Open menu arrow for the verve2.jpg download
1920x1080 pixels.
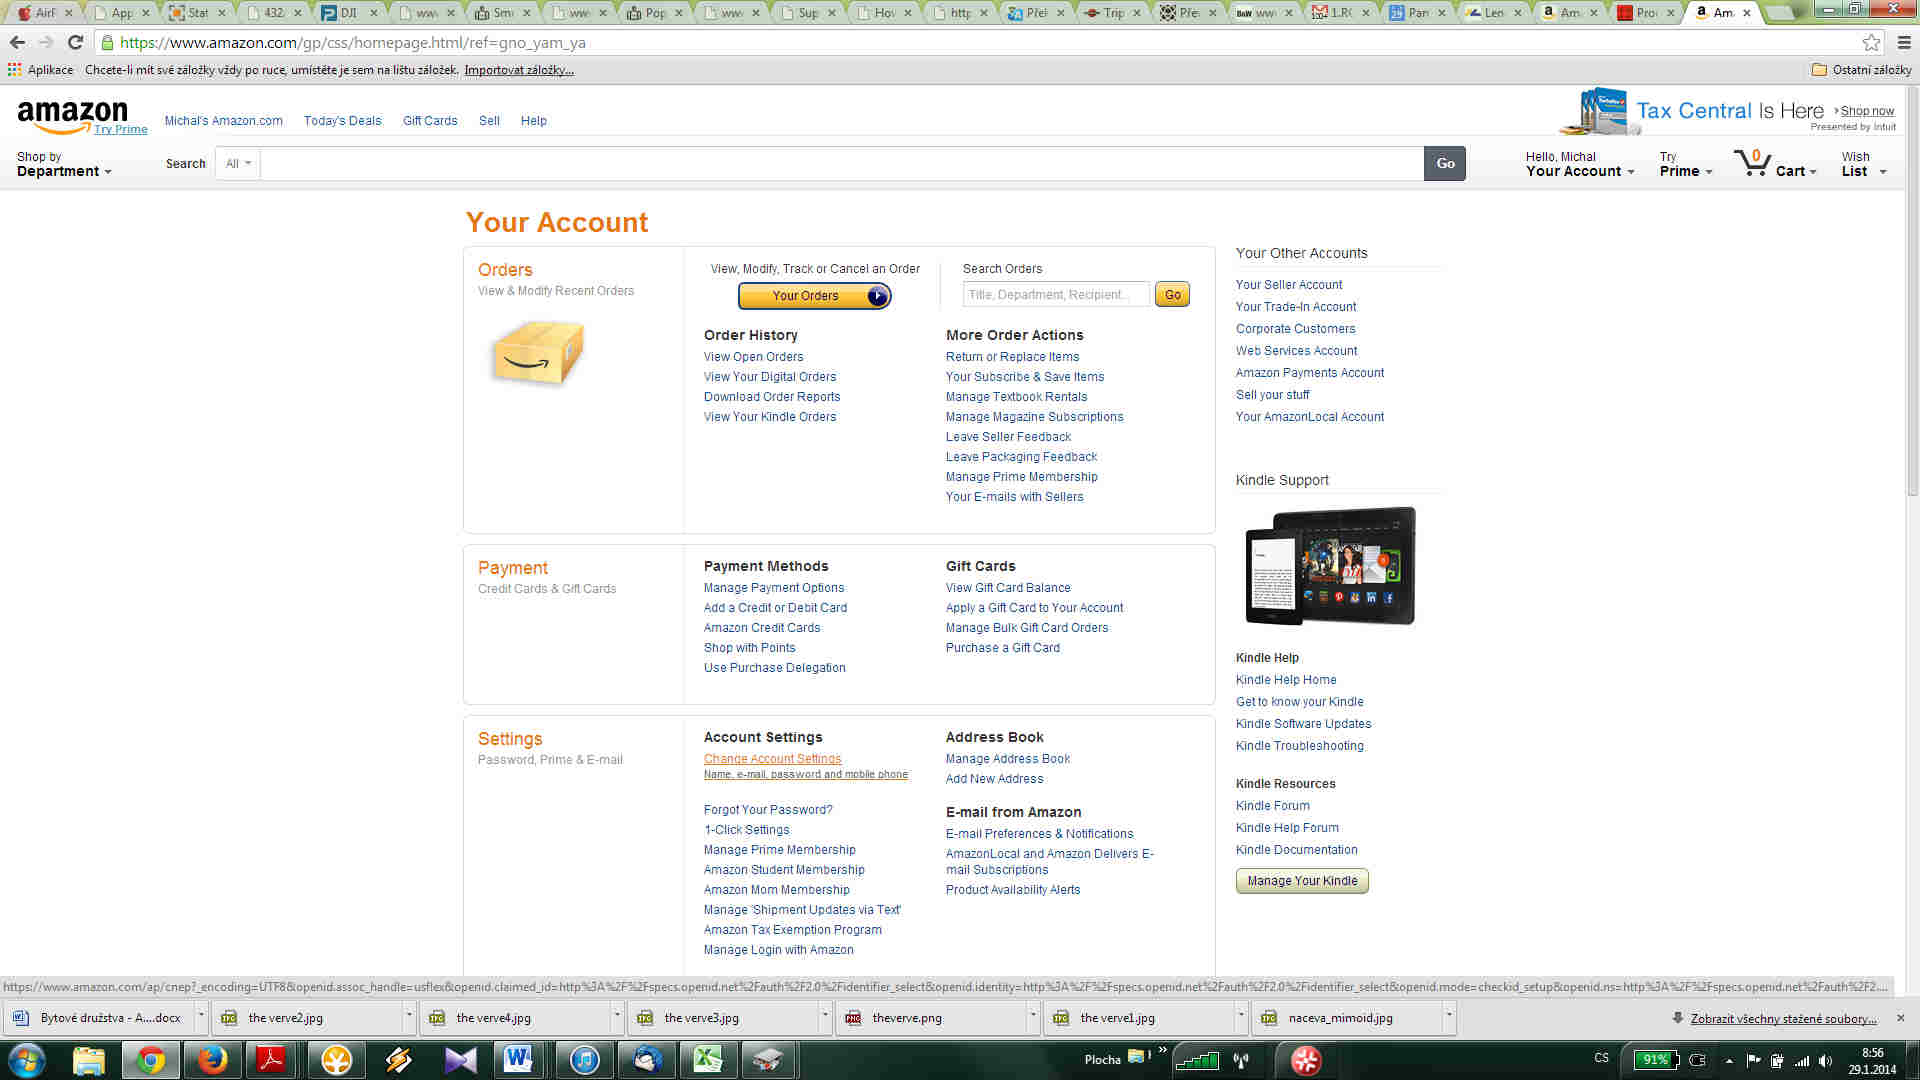(408, 1018)
